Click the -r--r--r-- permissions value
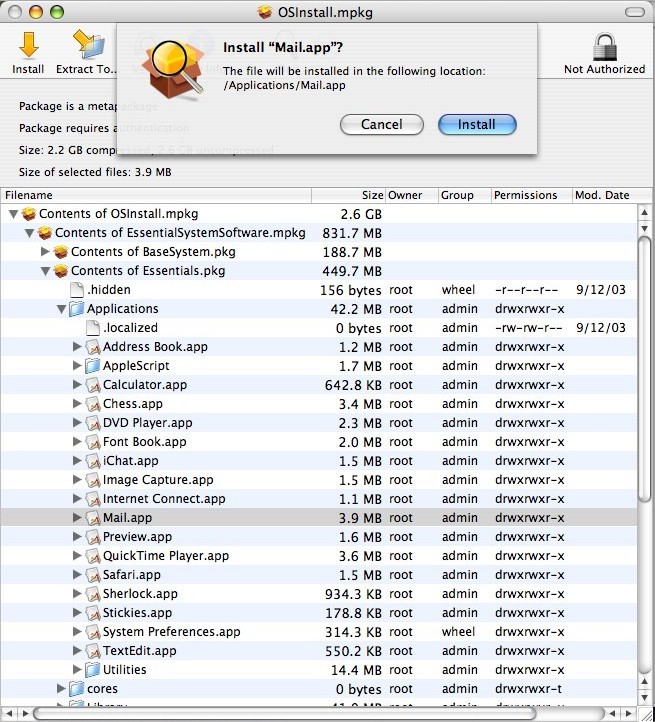 [x=526, y=290]
